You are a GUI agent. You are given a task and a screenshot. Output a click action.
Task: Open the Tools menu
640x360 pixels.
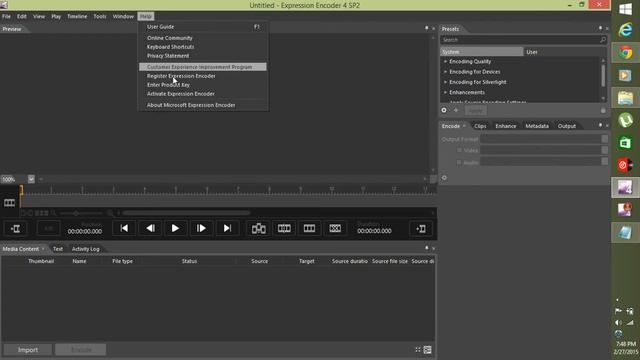pyautogui.click(x=100, y=16)
